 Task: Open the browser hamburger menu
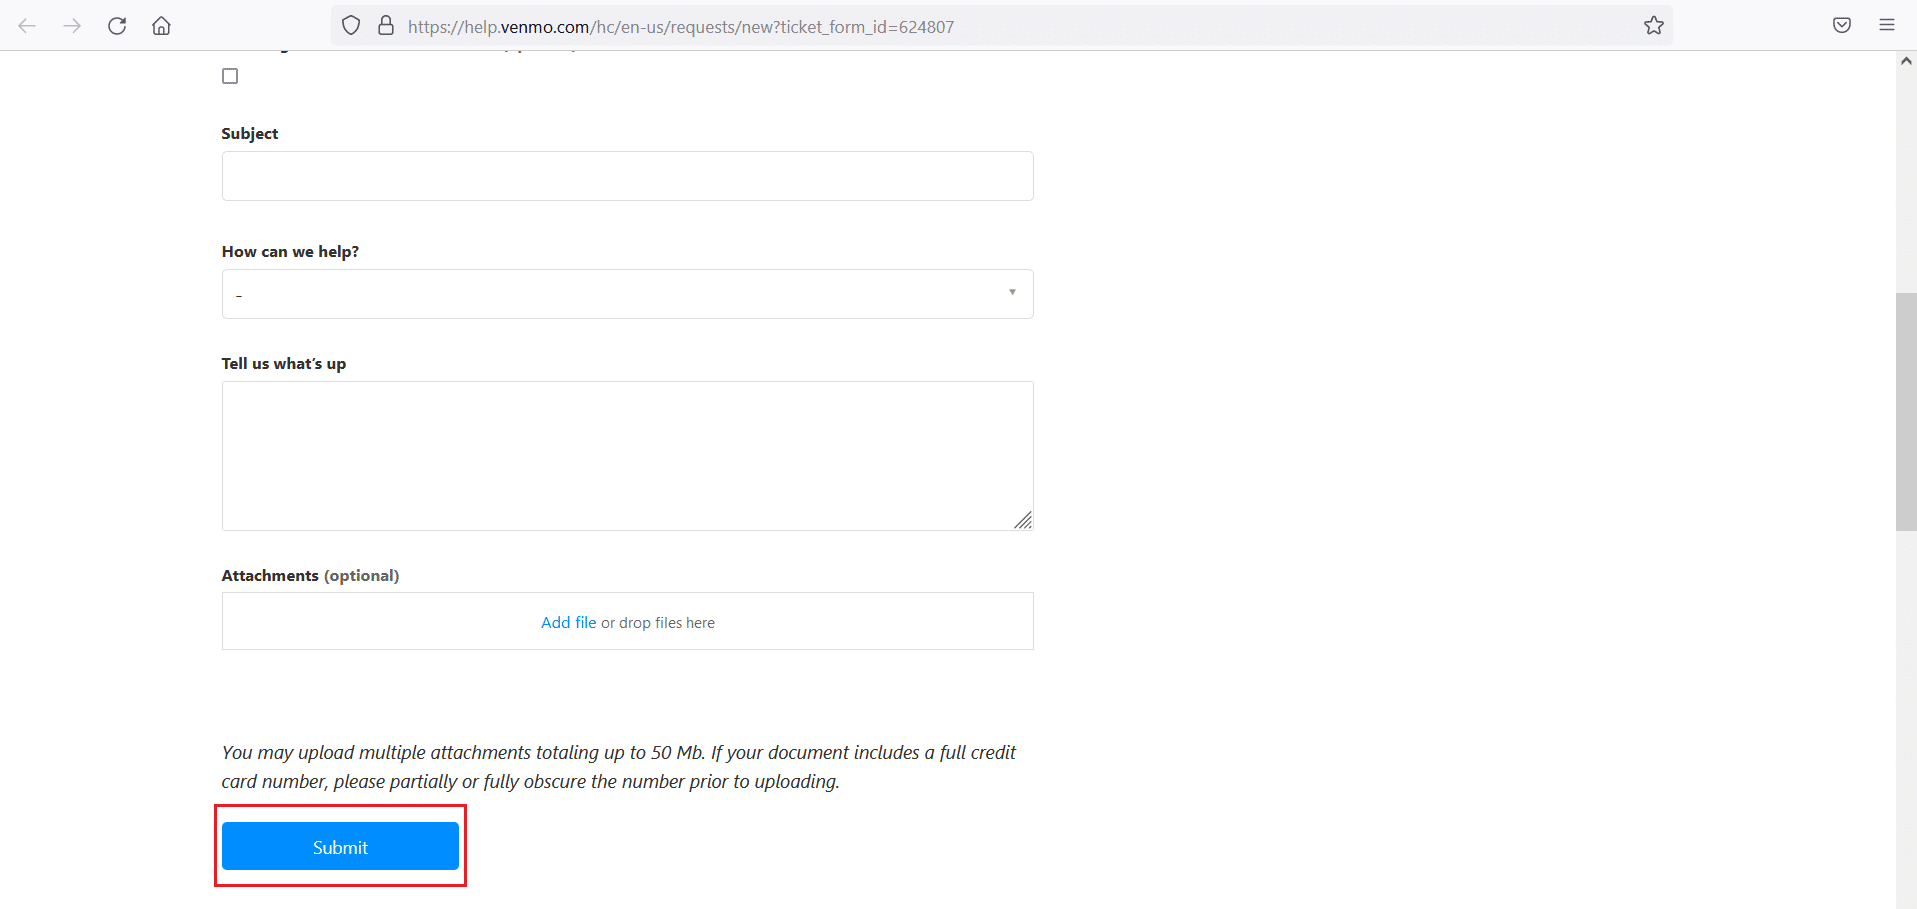tap(1887, 25)
